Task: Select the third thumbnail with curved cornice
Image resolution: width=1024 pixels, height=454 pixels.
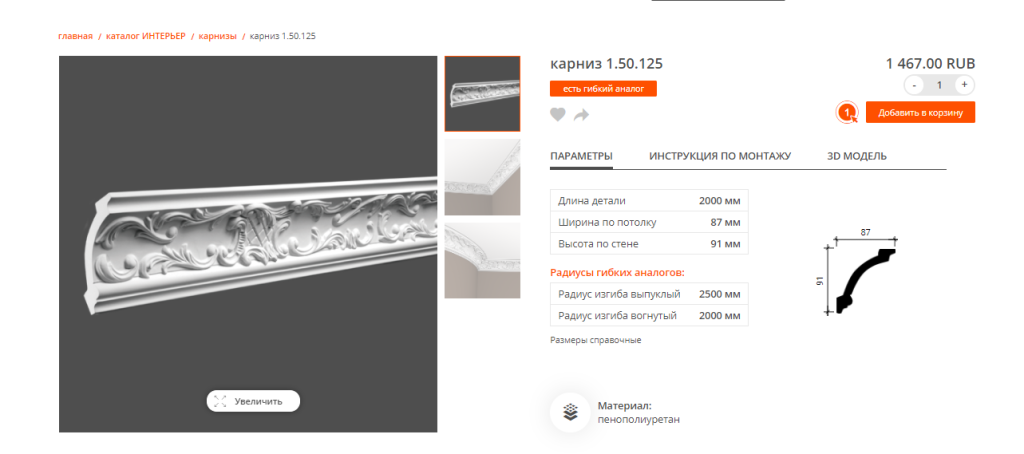Action: coord(483,261)
